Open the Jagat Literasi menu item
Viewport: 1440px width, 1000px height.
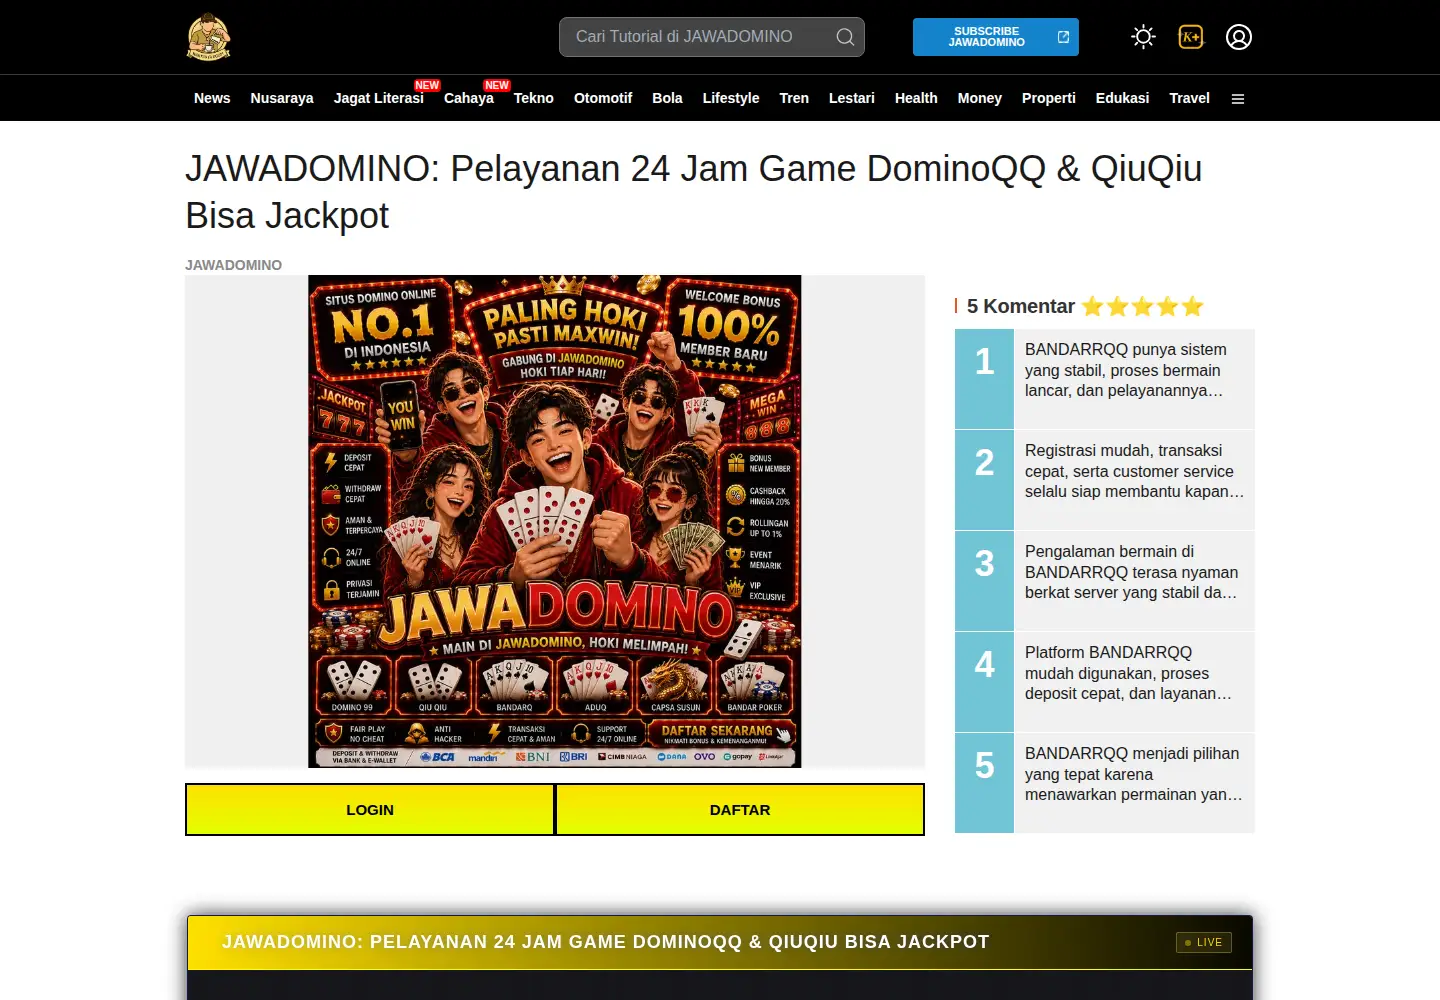click(379, 98)
